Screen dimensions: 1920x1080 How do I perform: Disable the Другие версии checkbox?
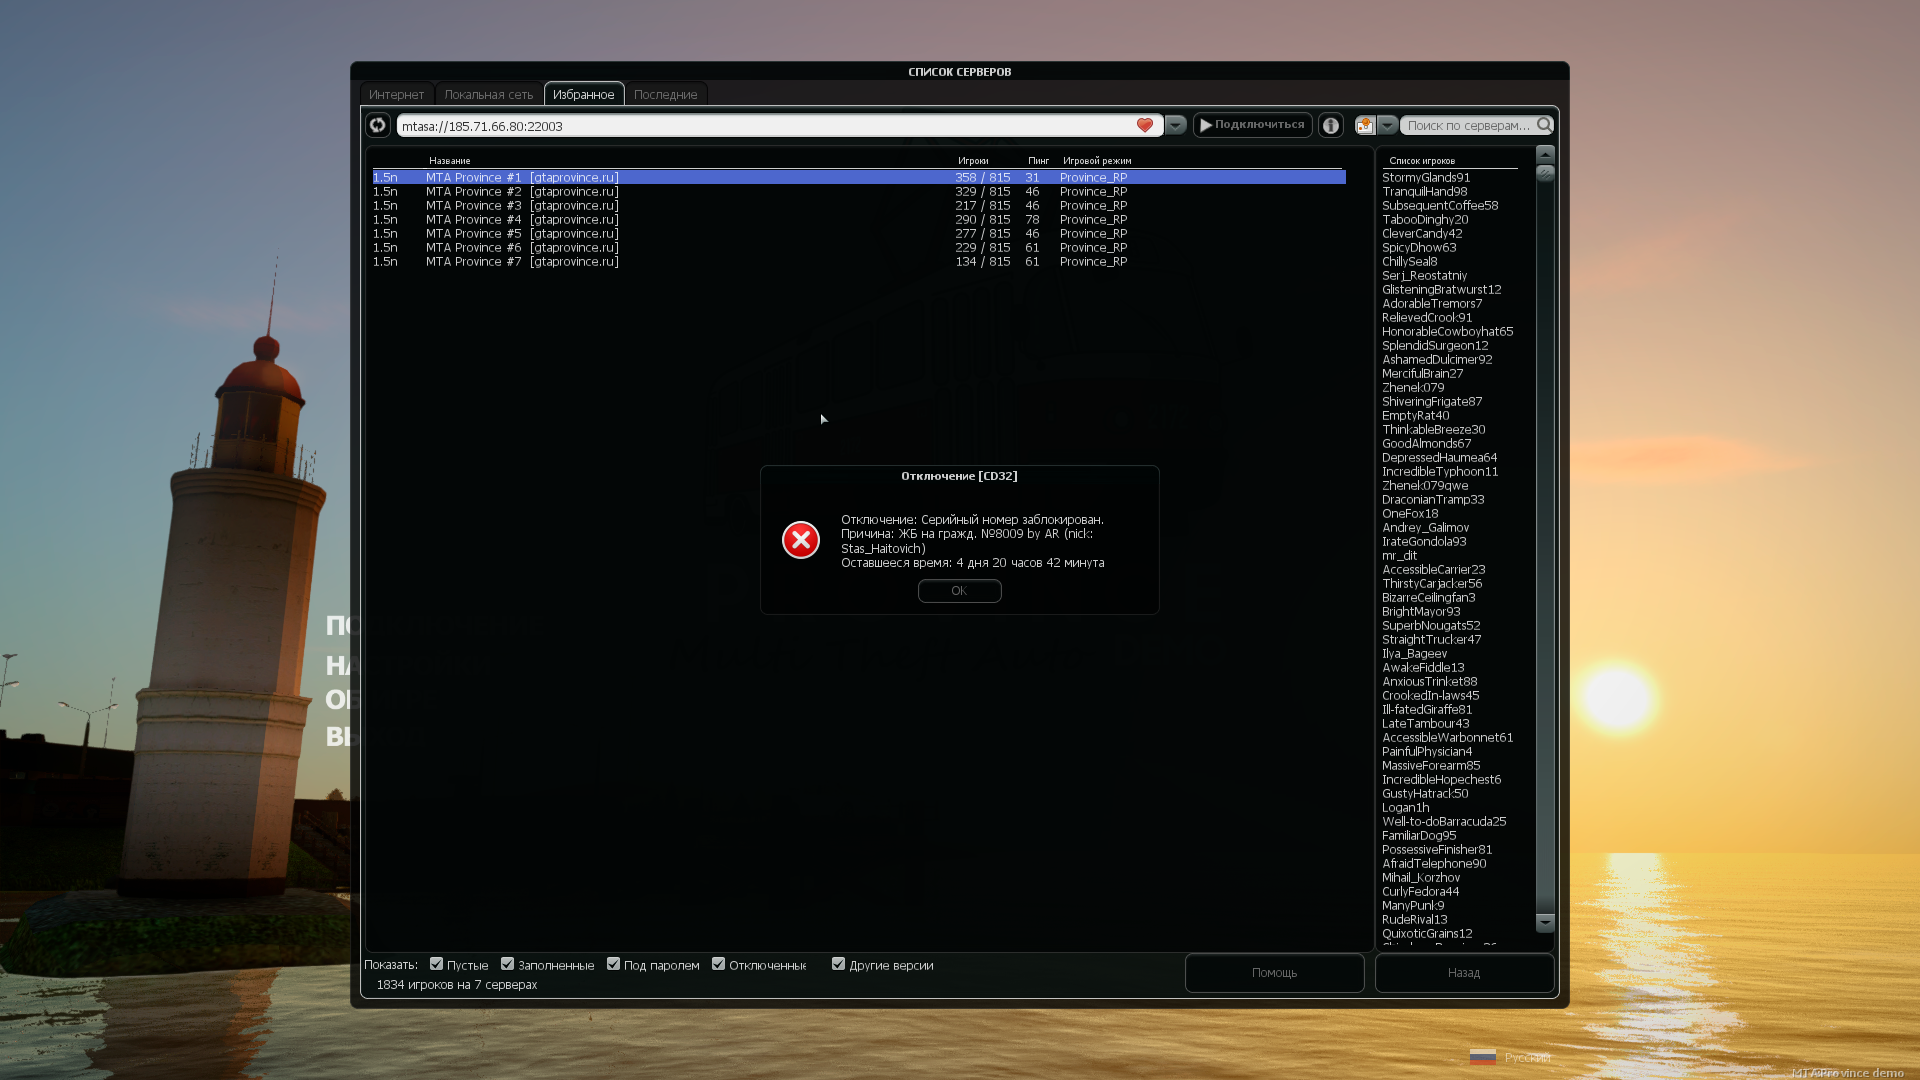[838, 964]
